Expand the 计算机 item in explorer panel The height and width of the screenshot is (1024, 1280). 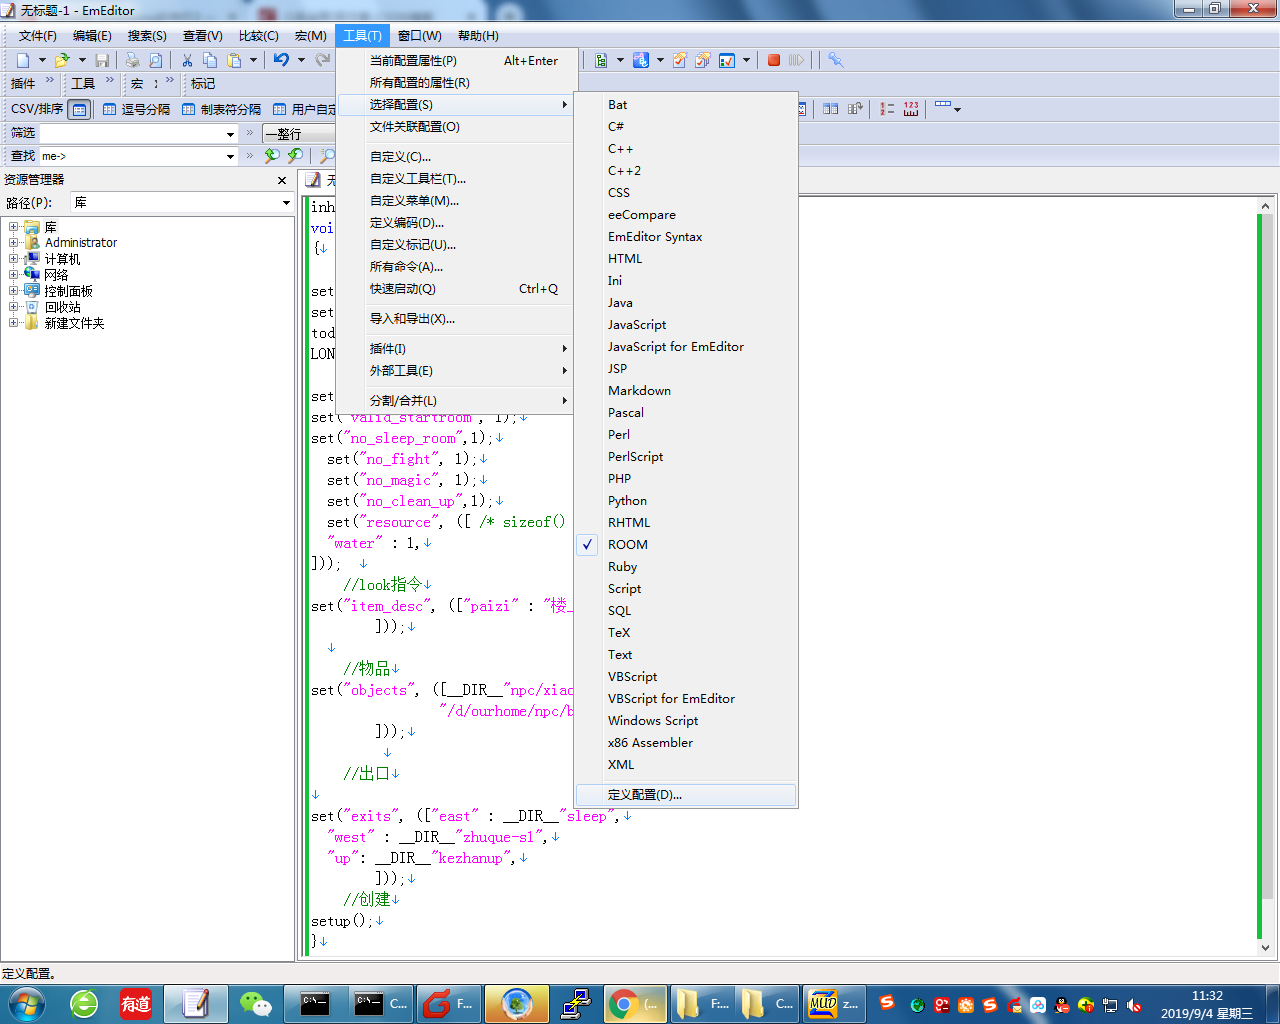tap(14, 259)
